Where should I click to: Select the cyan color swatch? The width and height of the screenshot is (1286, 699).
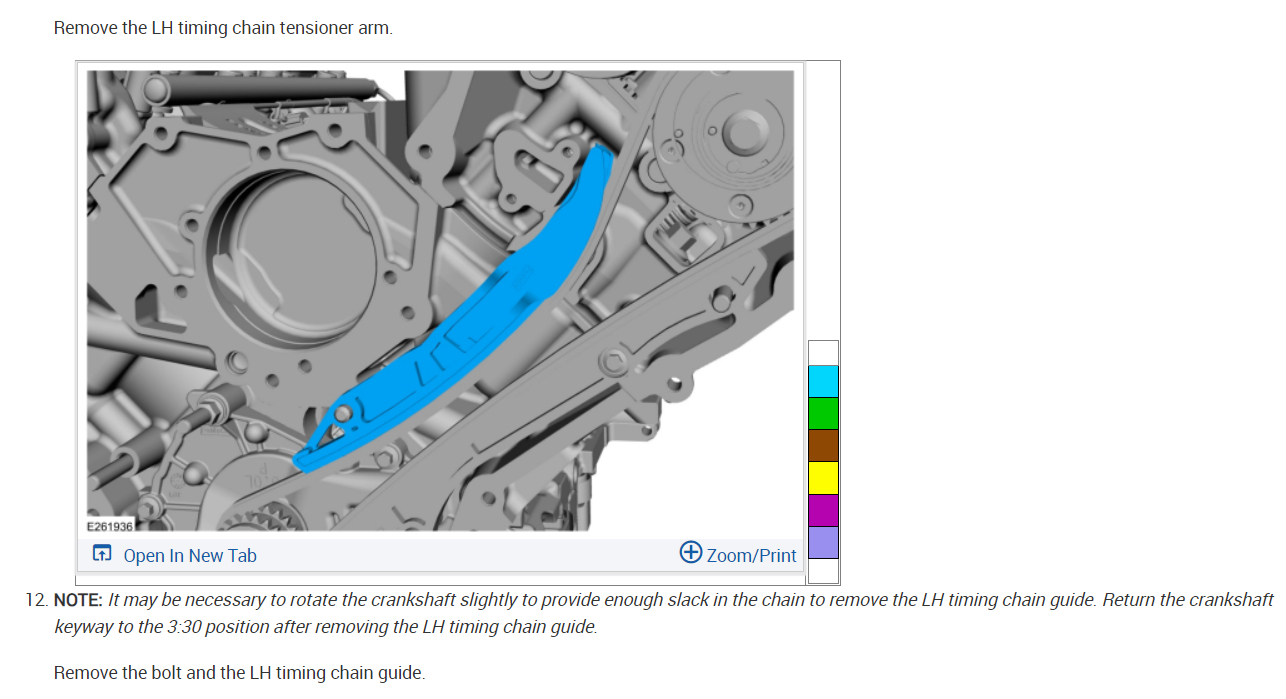tap(823, 381)
